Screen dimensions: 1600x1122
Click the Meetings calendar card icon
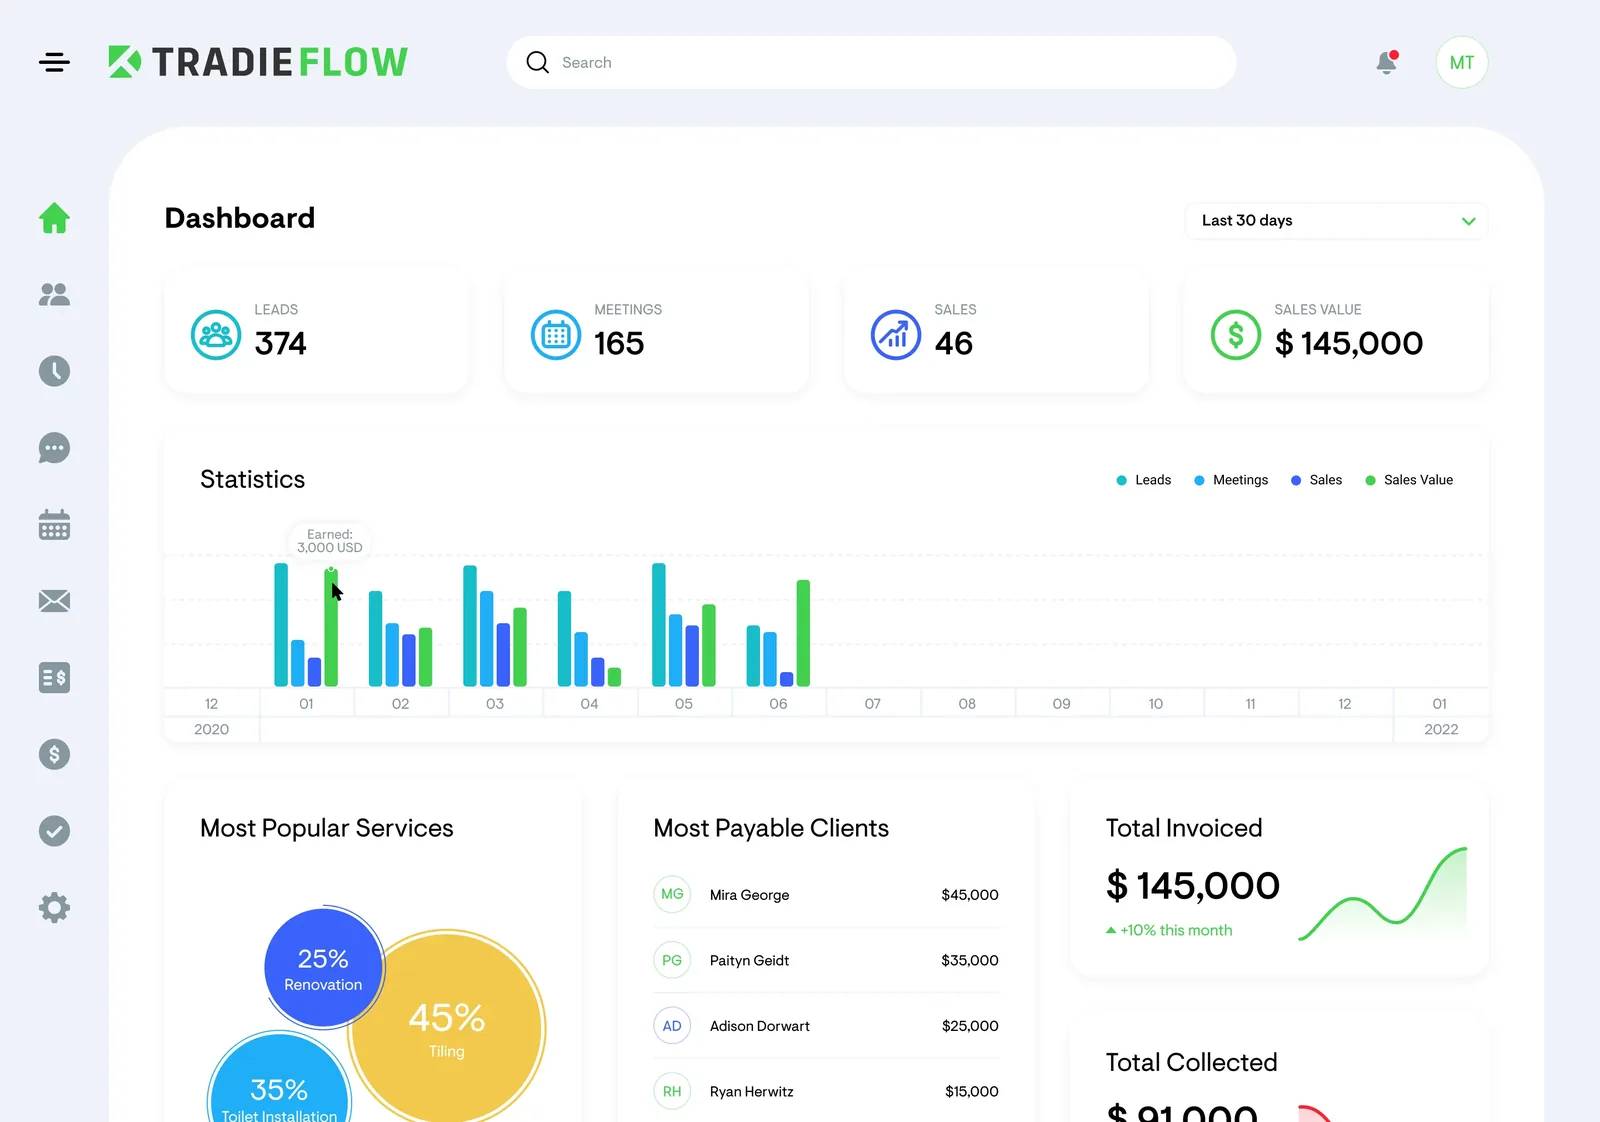click(x=556, y=335)
